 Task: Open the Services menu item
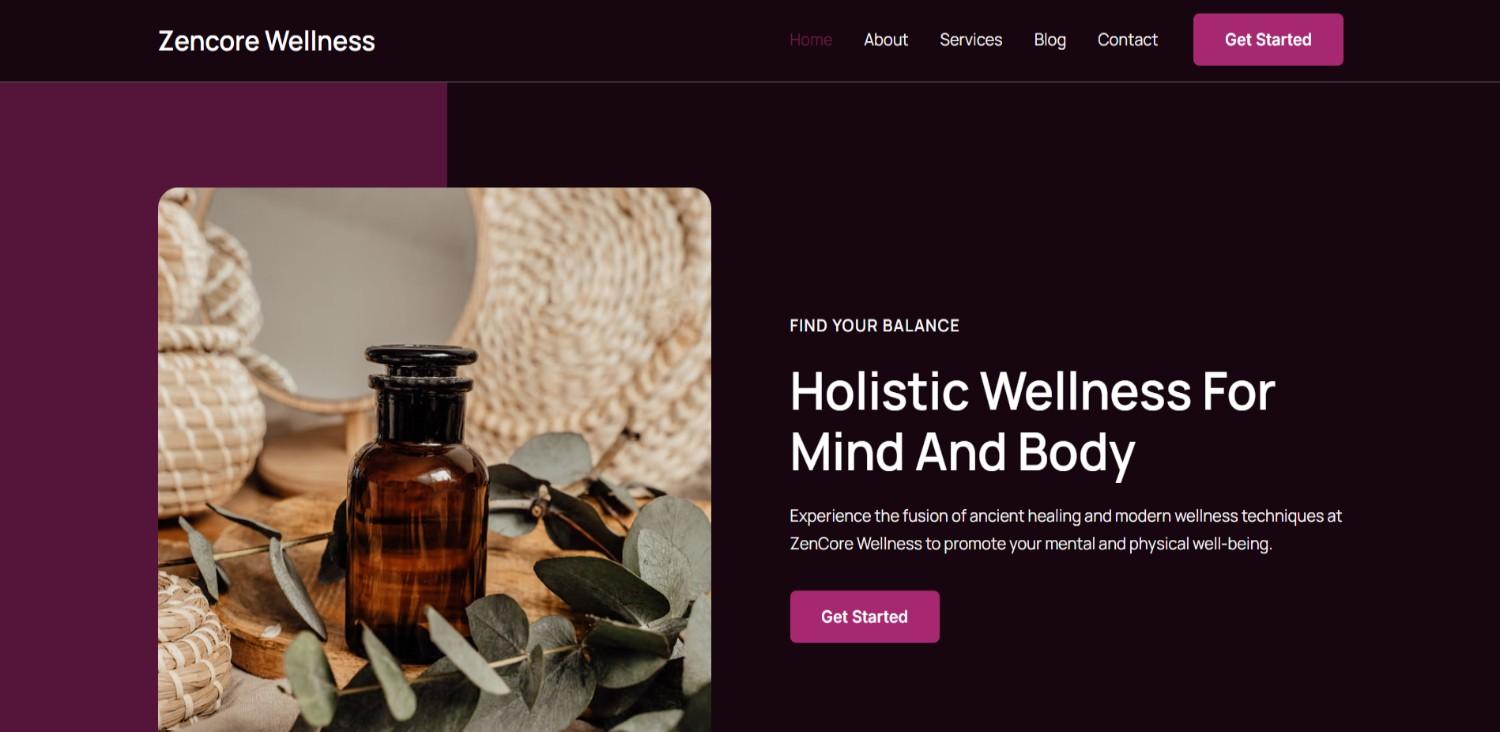pos(970,40)
